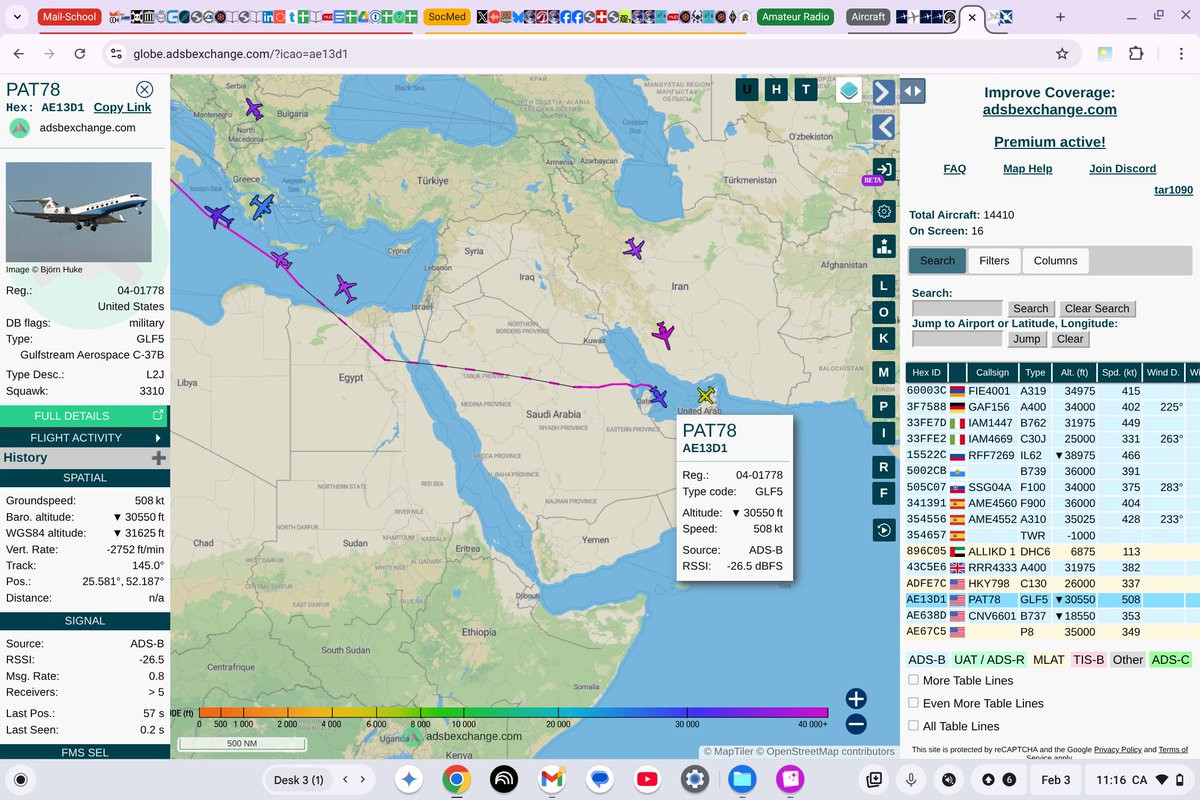Open the FAQ link

955,169
